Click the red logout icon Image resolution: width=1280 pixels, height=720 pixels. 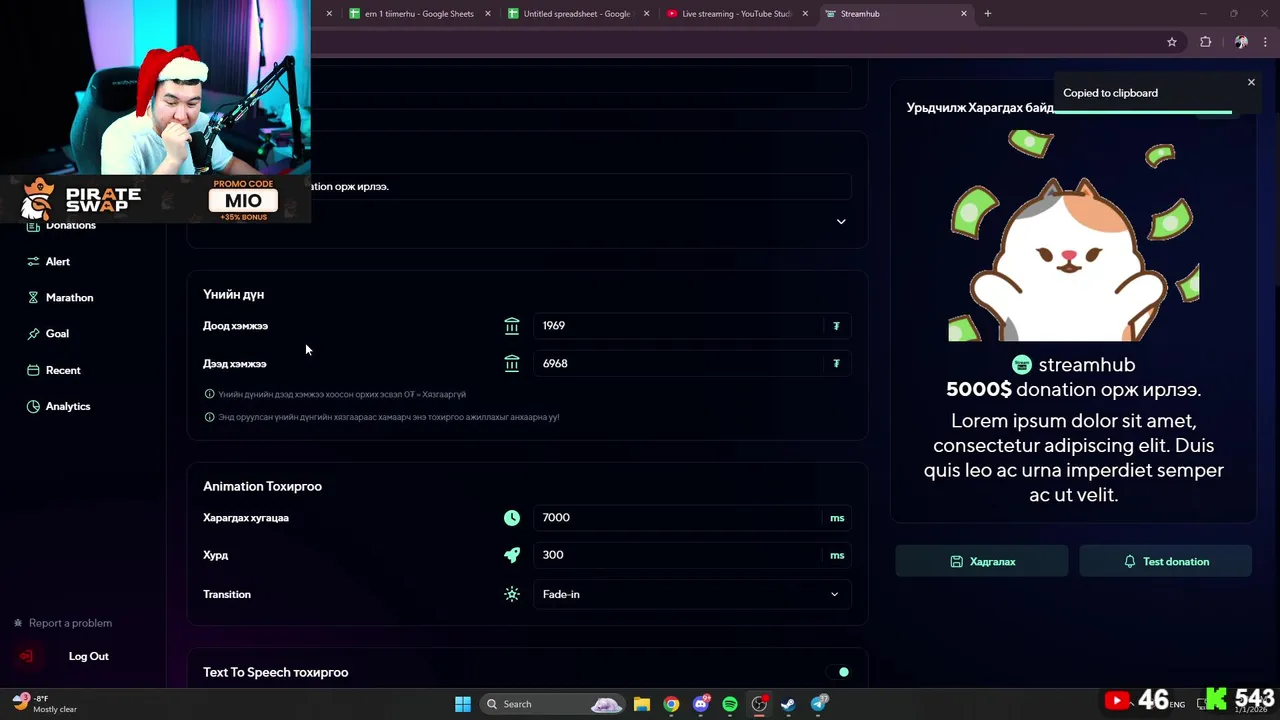tap(26, 656)
